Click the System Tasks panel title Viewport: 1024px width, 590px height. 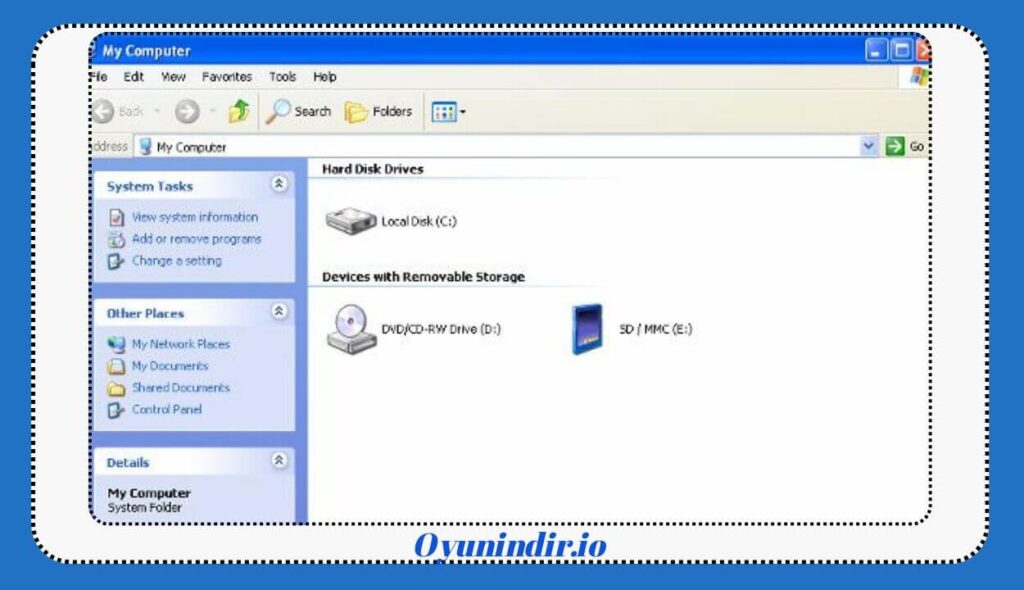click(x=150, y=186)
